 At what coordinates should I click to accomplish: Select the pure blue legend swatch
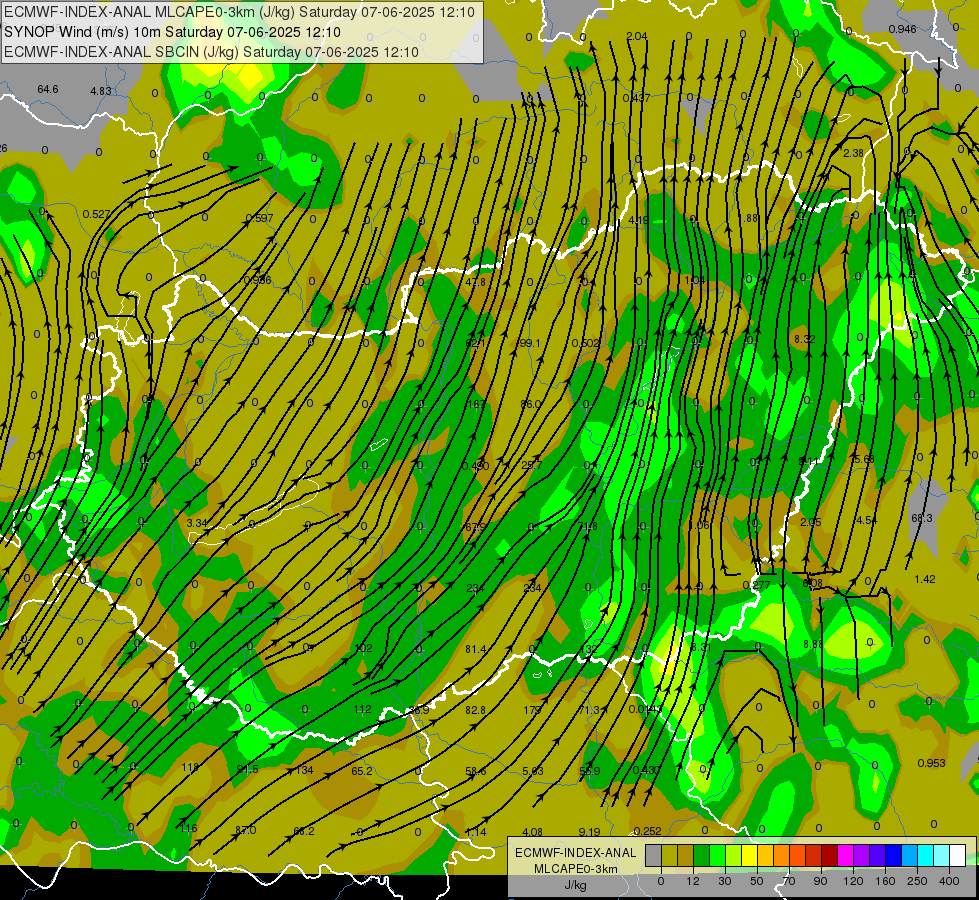pyautogui.click(x=893, y=855)
